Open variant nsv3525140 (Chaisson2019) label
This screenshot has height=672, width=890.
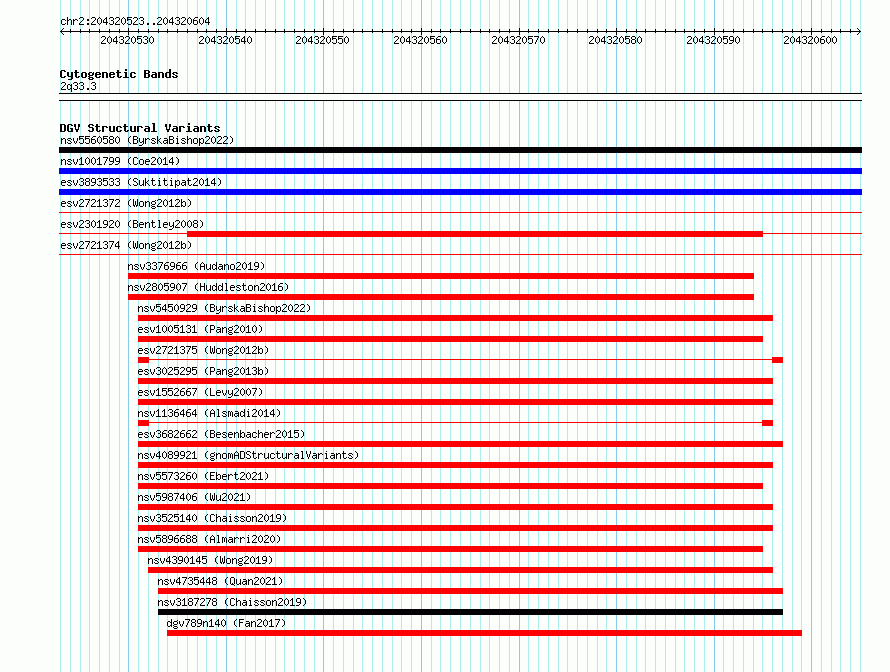point(212,518)
